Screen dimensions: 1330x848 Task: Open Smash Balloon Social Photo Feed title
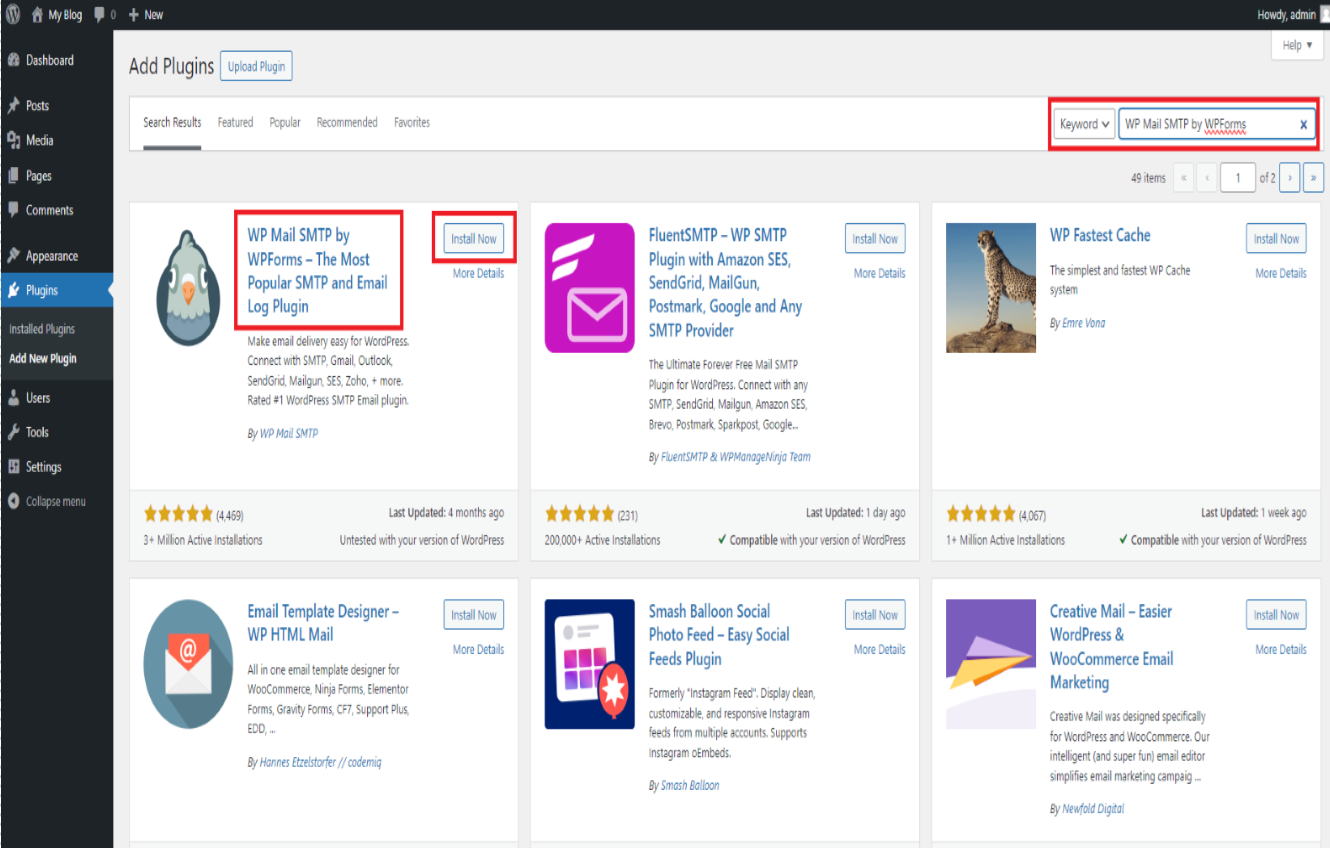point(719,634)
